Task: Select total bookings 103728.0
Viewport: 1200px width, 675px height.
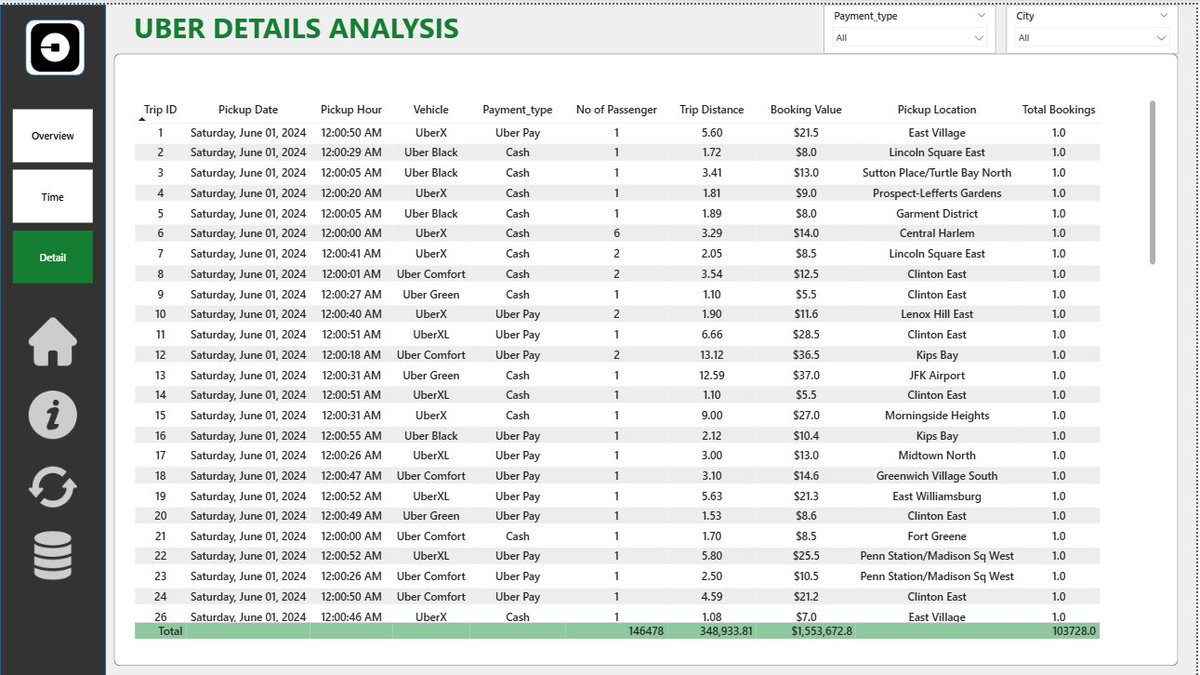Action: (x=1072, y=632)
